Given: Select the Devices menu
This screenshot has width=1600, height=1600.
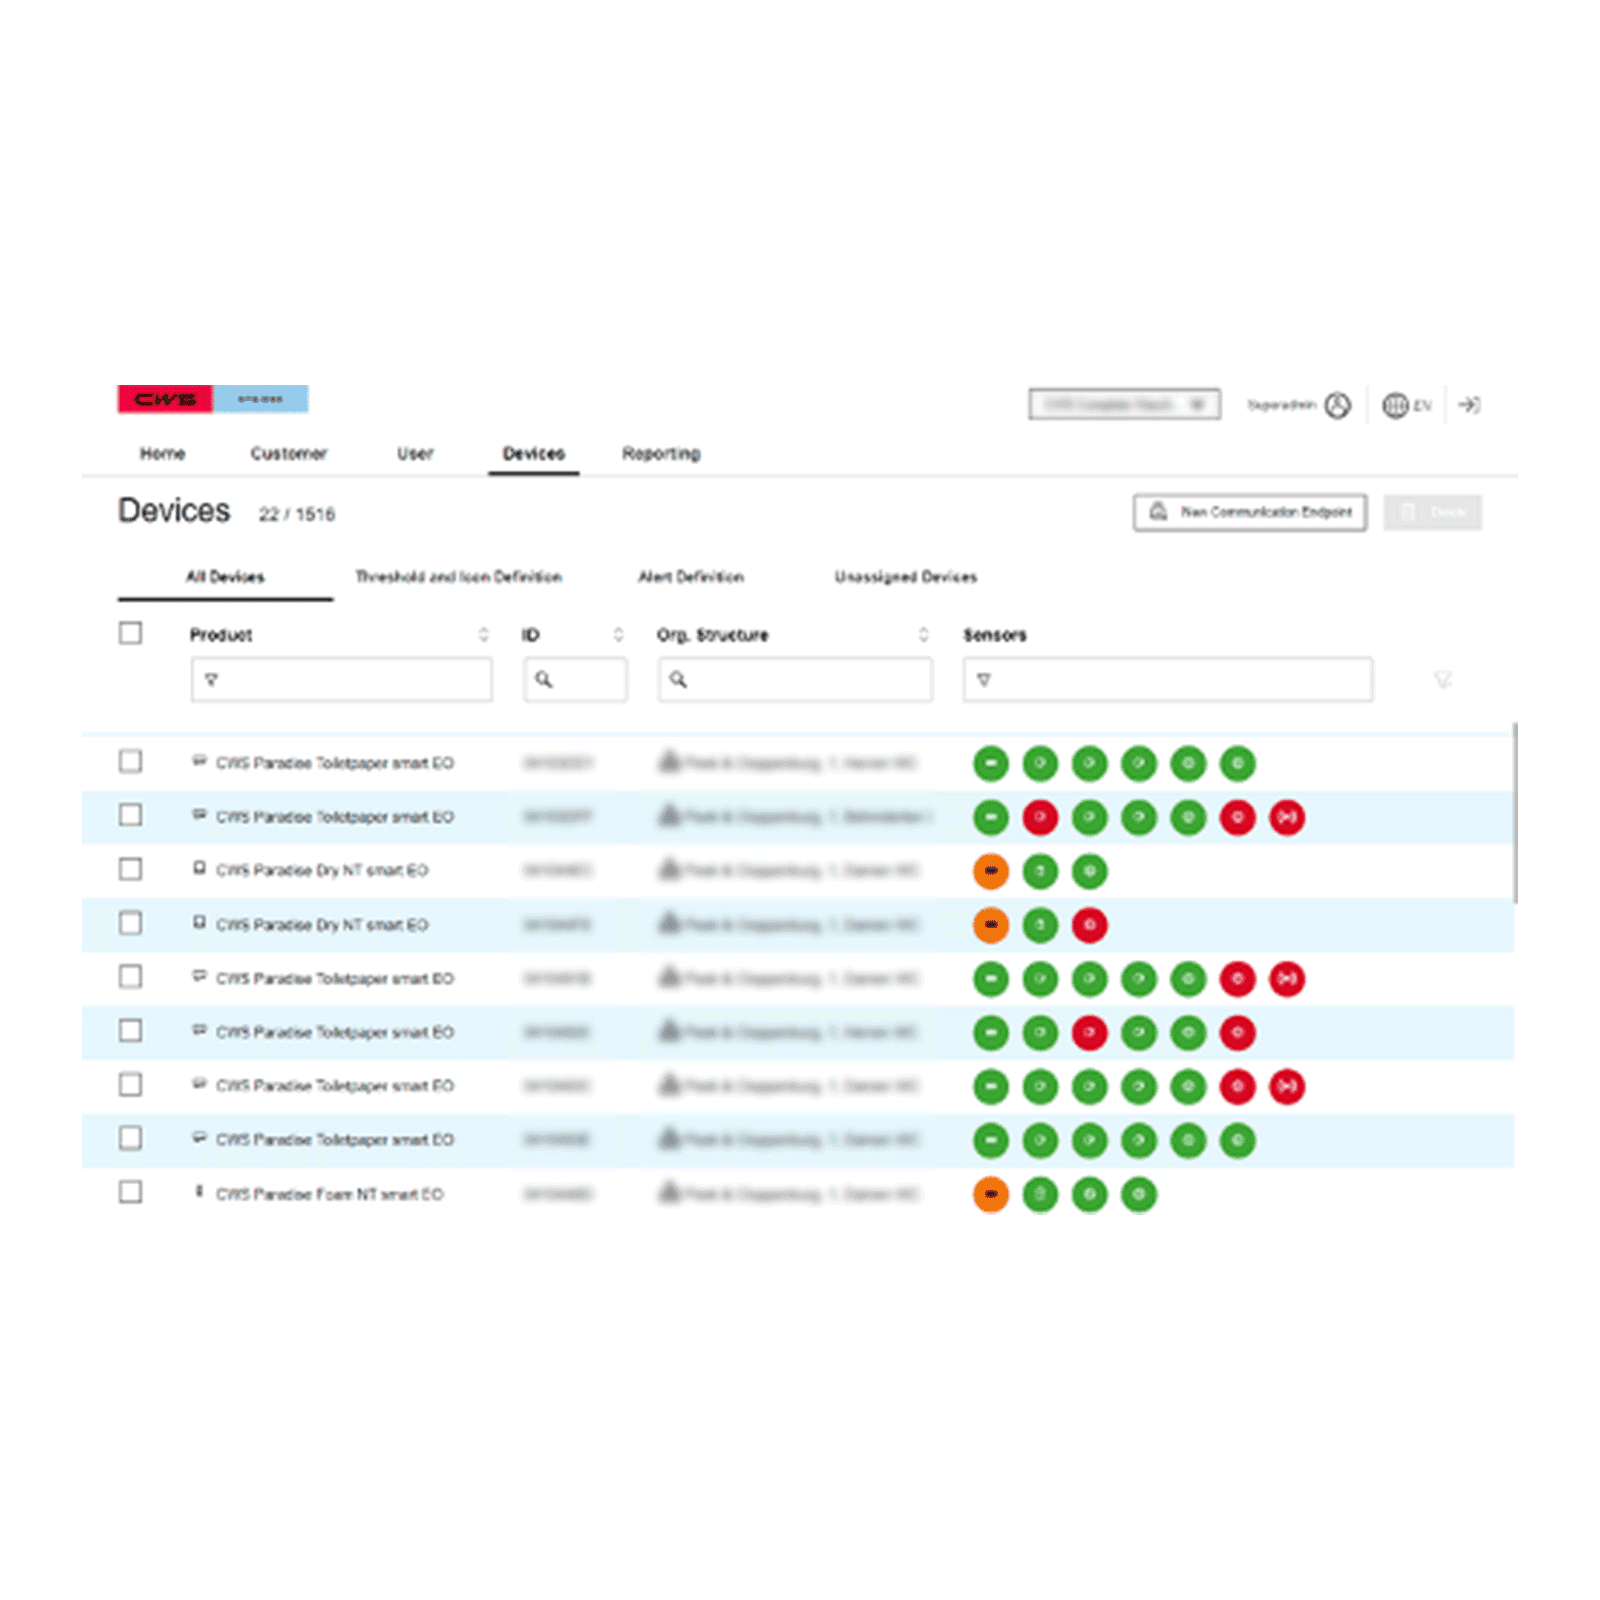Looking at the screenshot, I should coord(534,453).
